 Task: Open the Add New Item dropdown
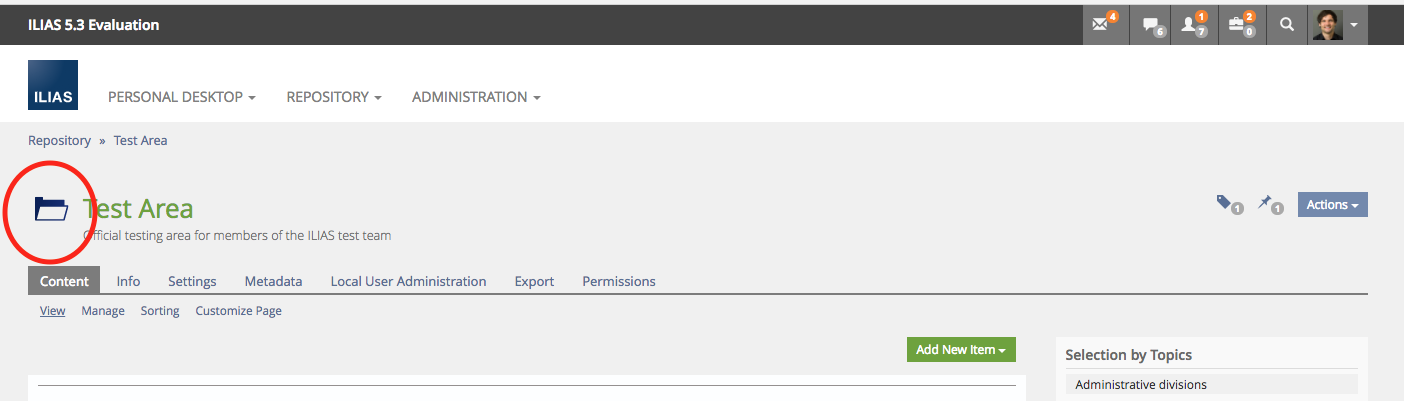[960, 349]
